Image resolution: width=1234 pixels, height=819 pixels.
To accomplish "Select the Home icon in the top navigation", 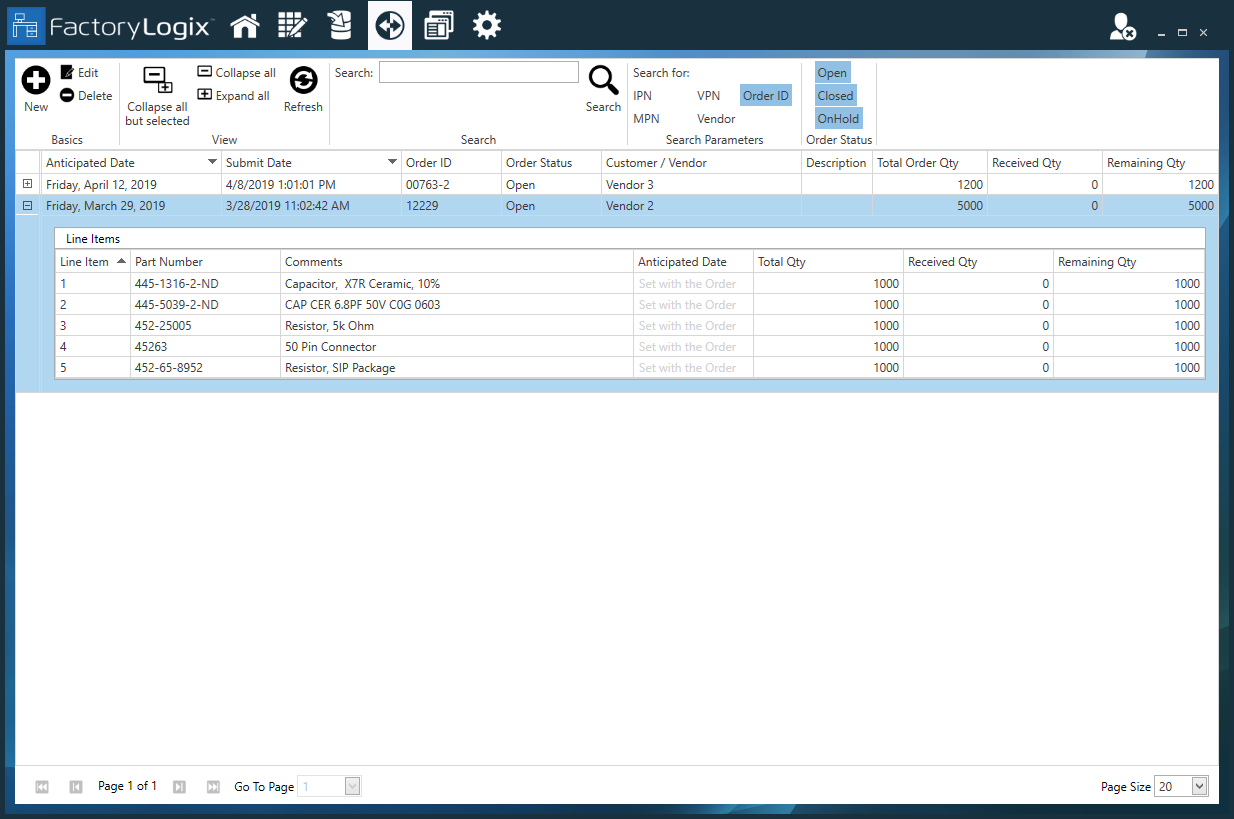I will point(245,25).
